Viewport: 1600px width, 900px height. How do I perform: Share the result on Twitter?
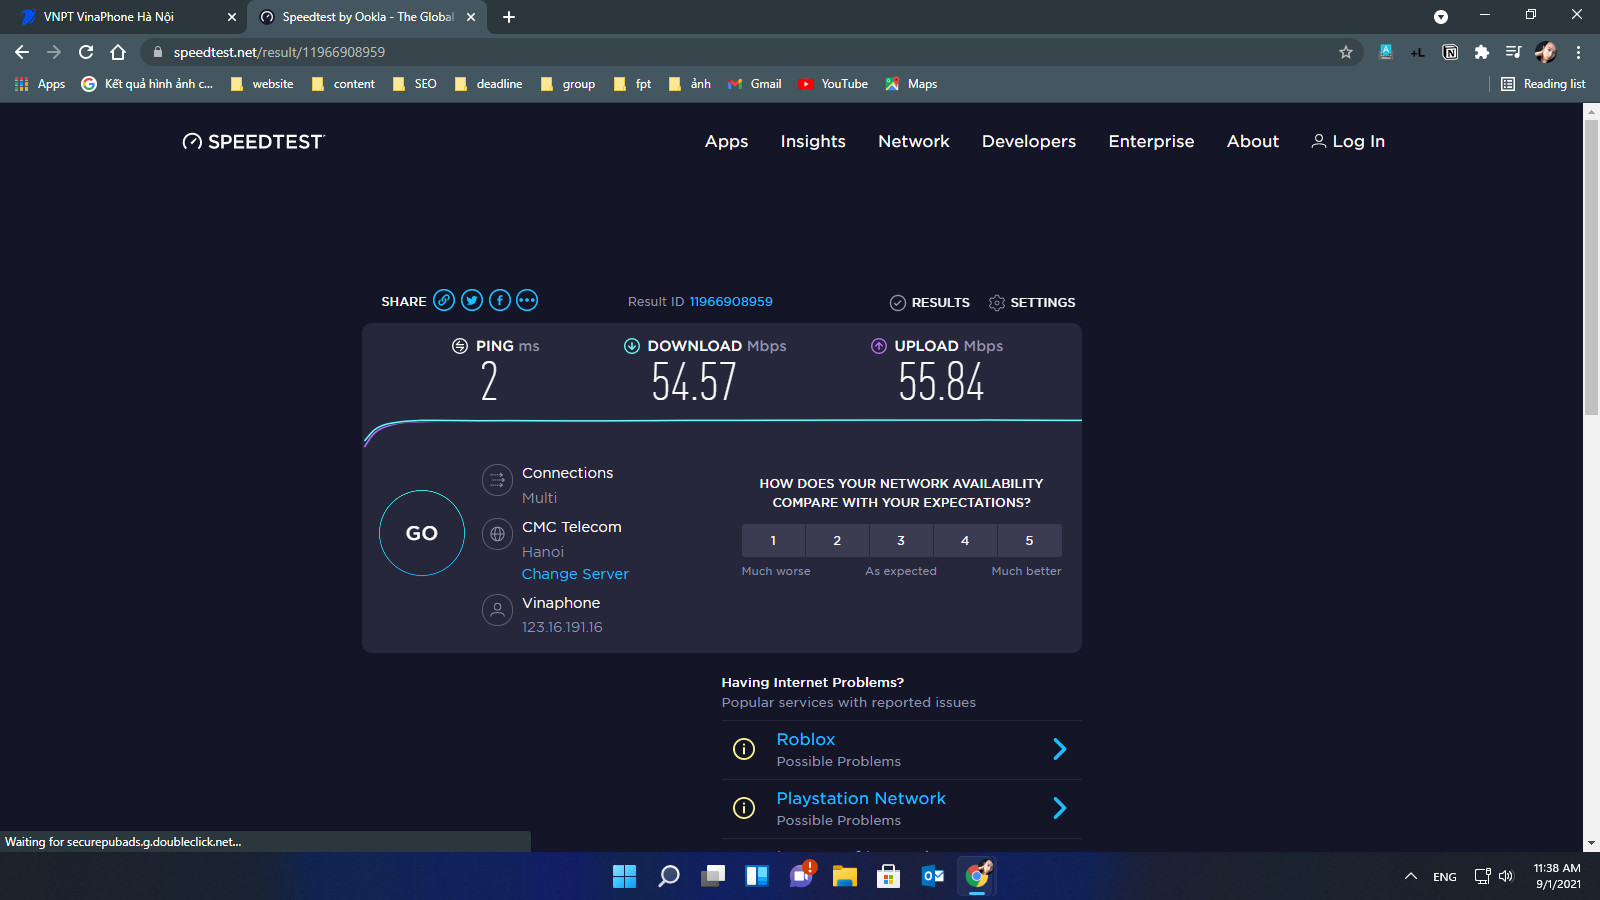[x=472, y=300]
